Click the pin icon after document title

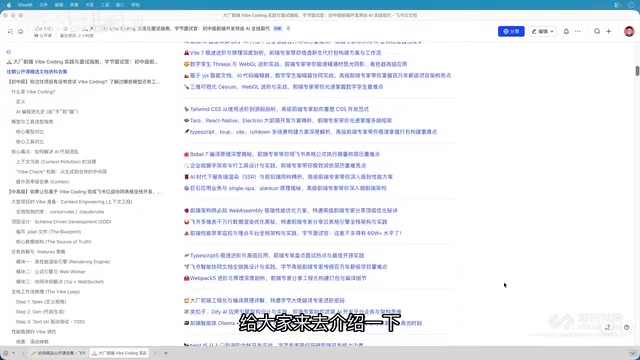288,29
